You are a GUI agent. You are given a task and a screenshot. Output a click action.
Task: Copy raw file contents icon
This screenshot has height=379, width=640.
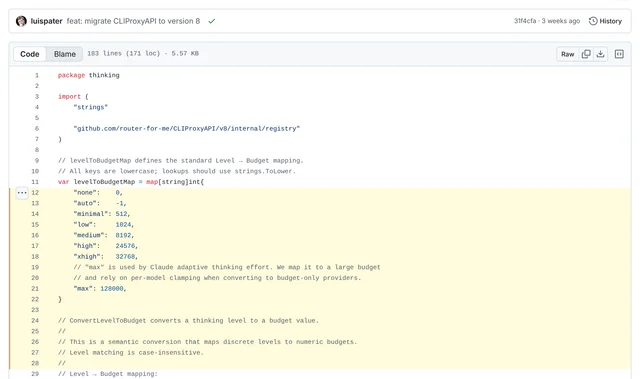pos(586,54)
